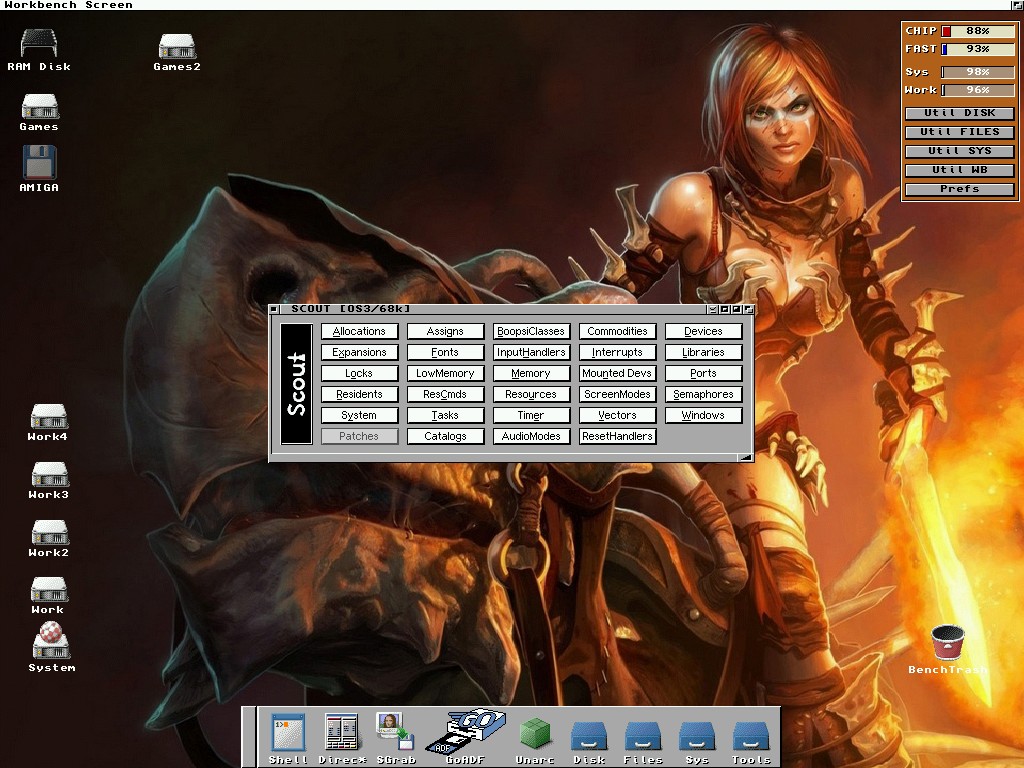Image resolution: width=1024 pixels, height=768 pixels.
Task: Click the Workbench Screen title bar
Action: 507,5
